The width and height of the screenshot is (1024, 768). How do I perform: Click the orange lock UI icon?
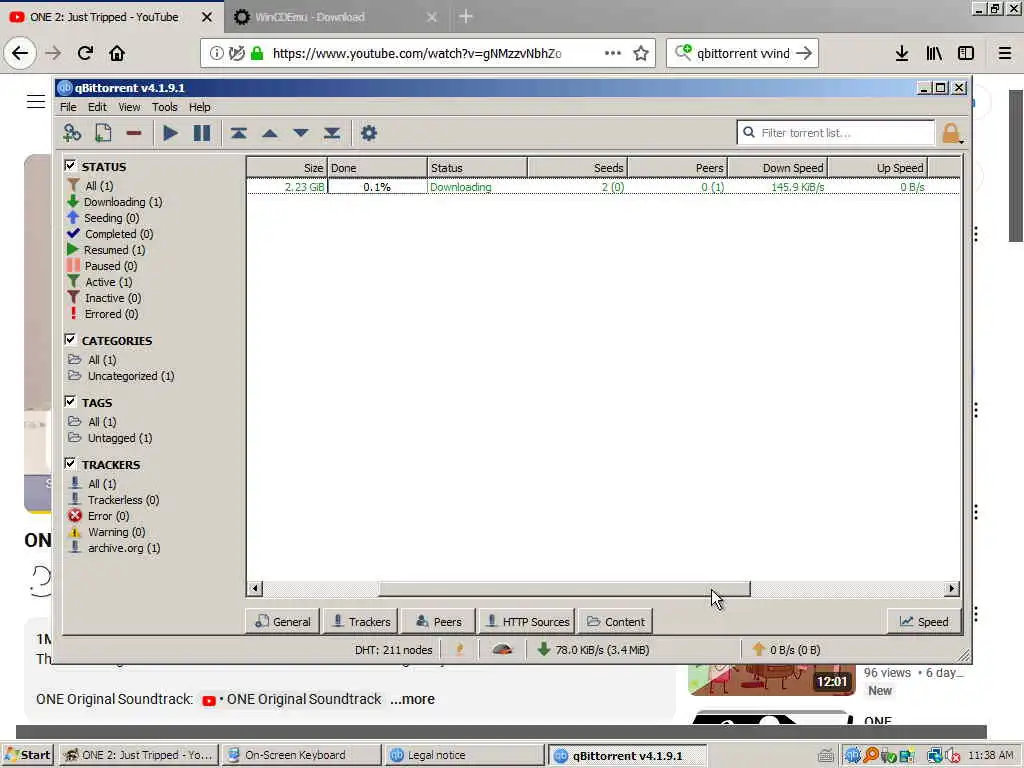click(x=951, y=133)
